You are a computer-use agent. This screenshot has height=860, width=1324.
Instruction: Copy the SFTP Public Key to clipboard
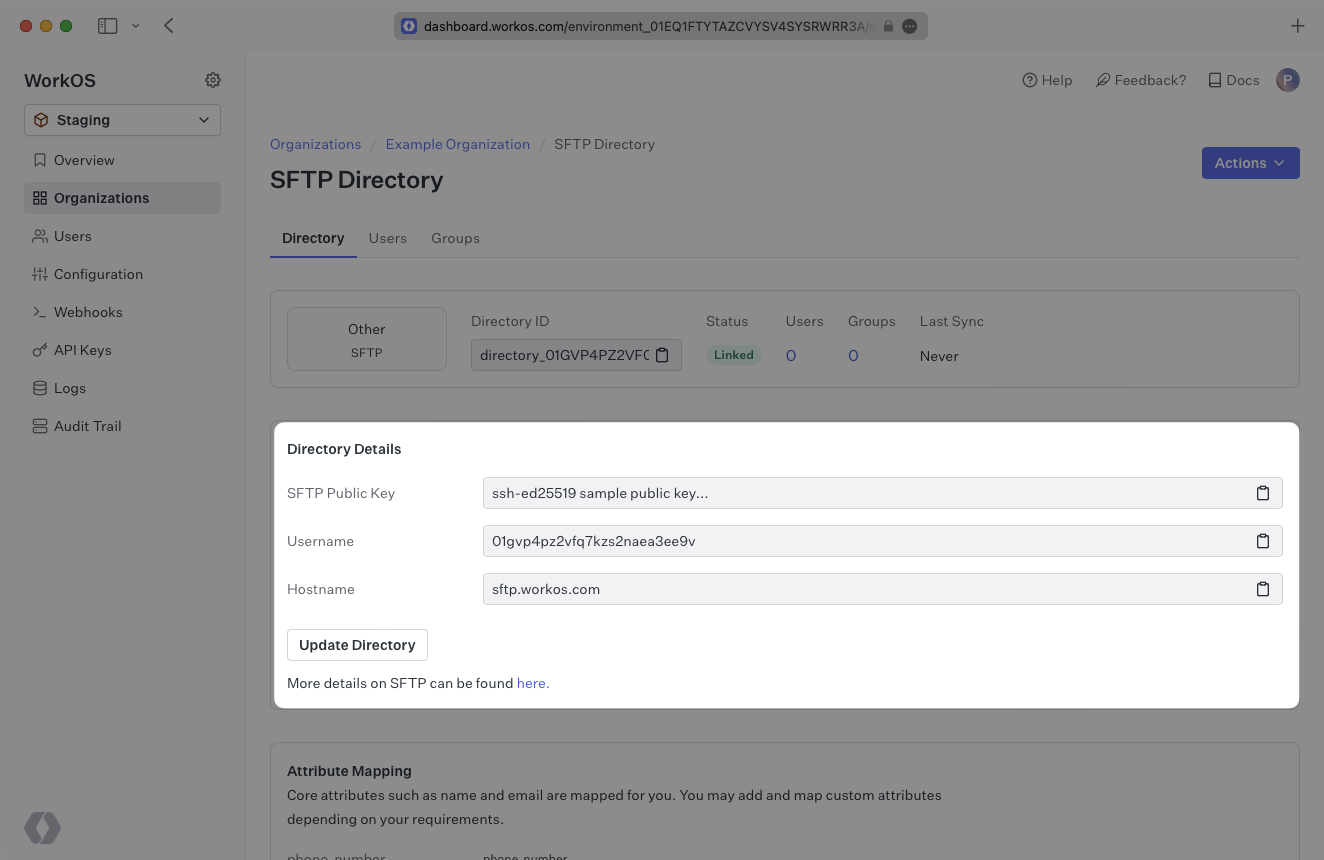(x=1263, y=493)
